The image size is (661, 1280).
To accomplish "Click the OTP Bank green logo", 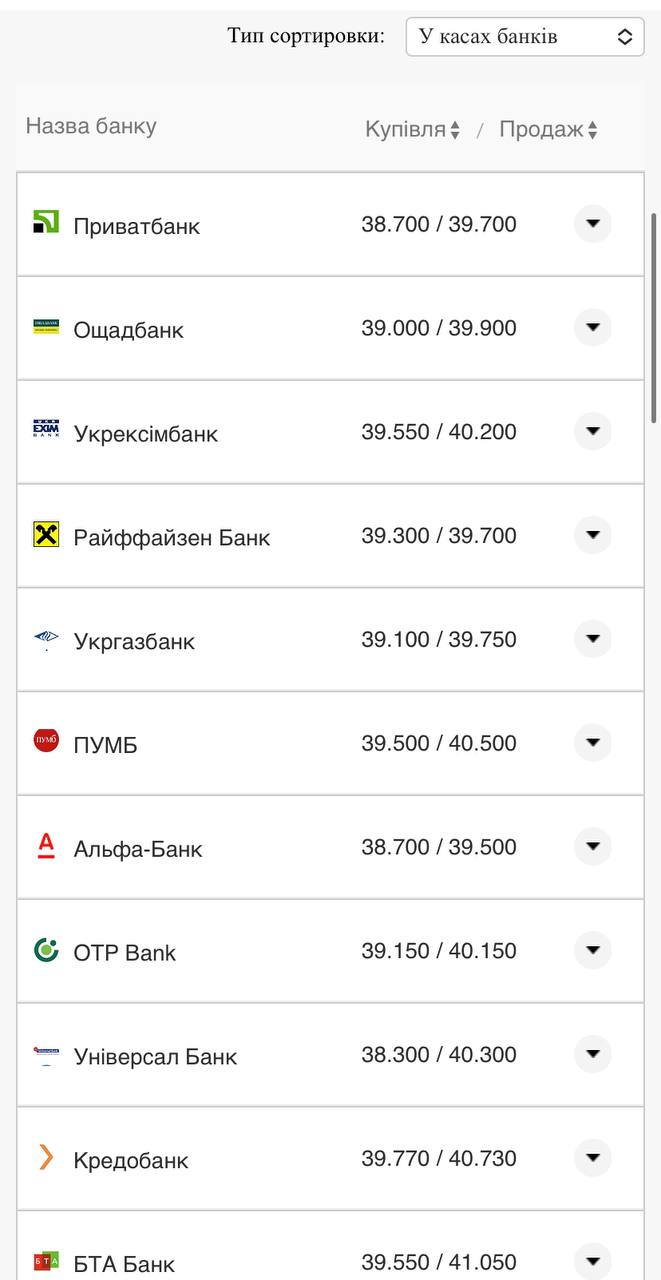I will [x=46, y=950].
